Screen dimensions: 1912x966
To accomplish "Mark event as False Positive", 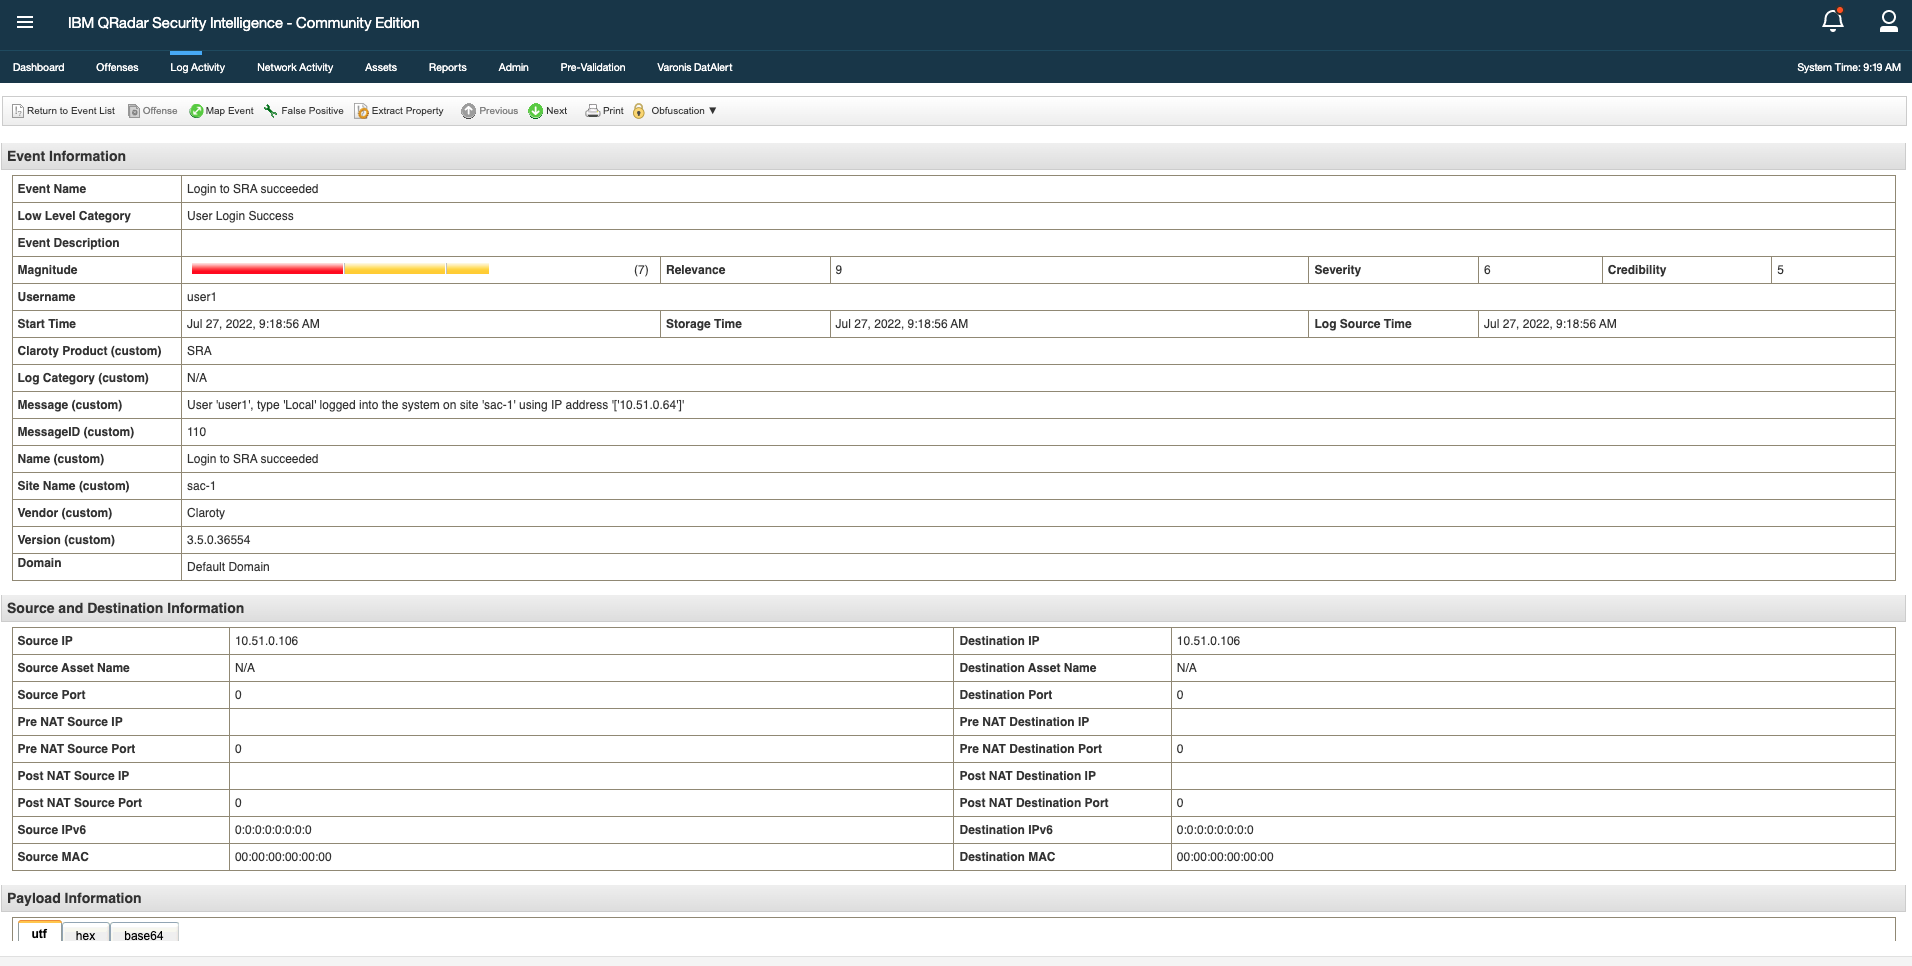I will tap(304, 111).
